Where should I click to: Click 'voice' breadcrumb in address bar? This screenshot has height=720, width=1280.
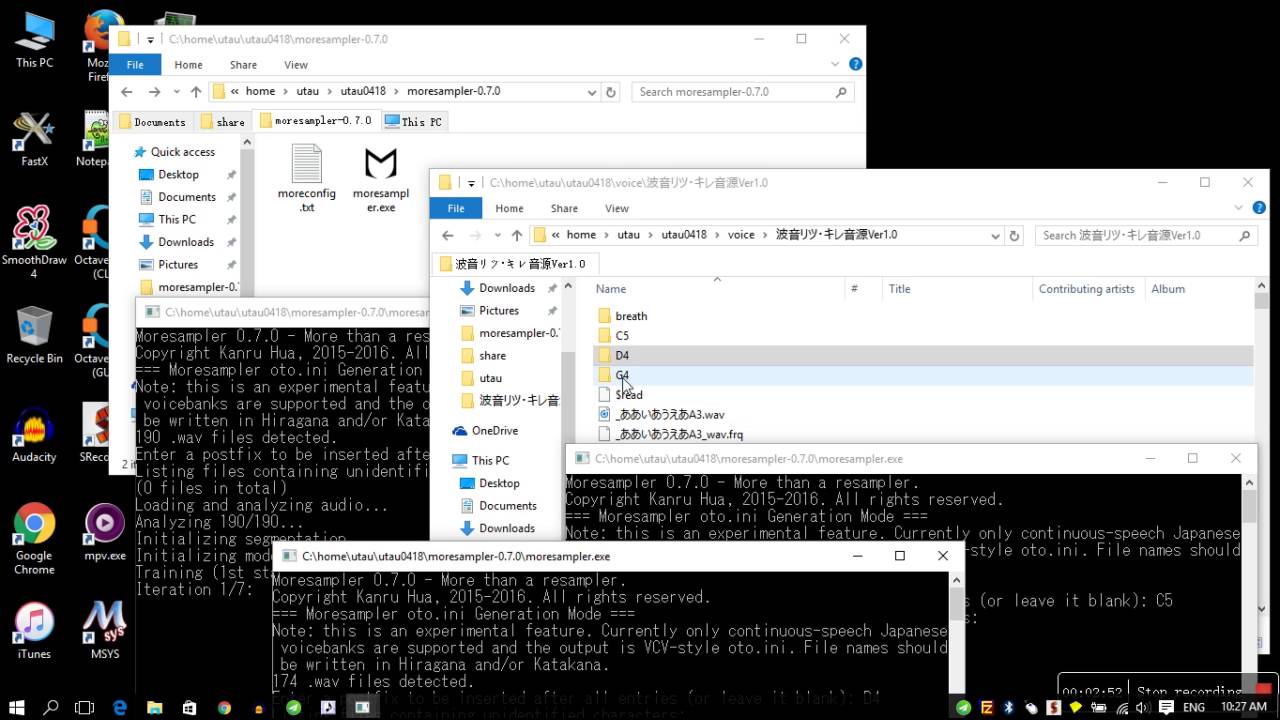741,235
